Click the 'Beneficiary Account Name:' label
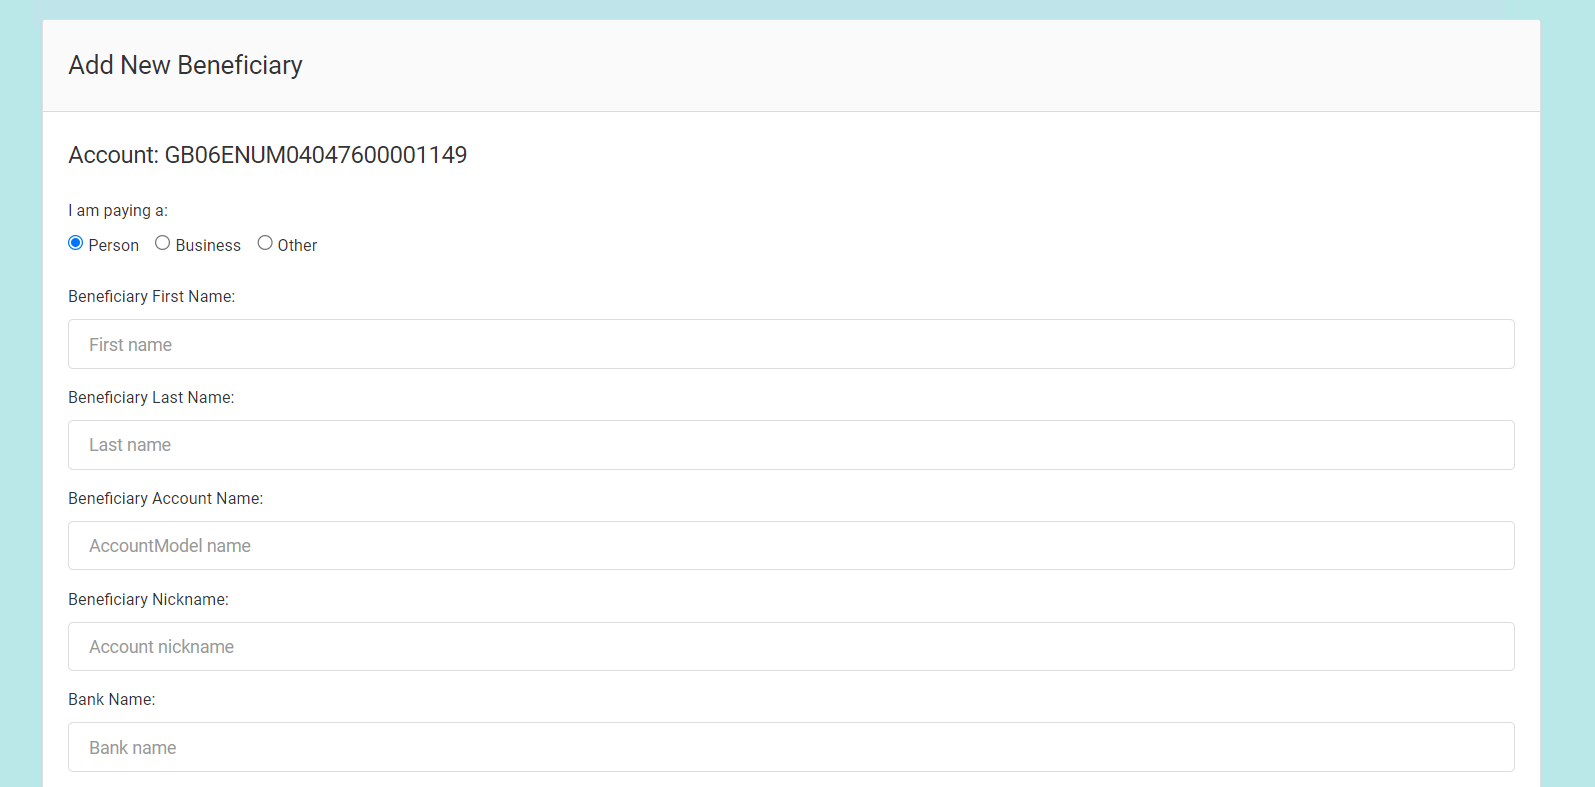 coord(165,499)
